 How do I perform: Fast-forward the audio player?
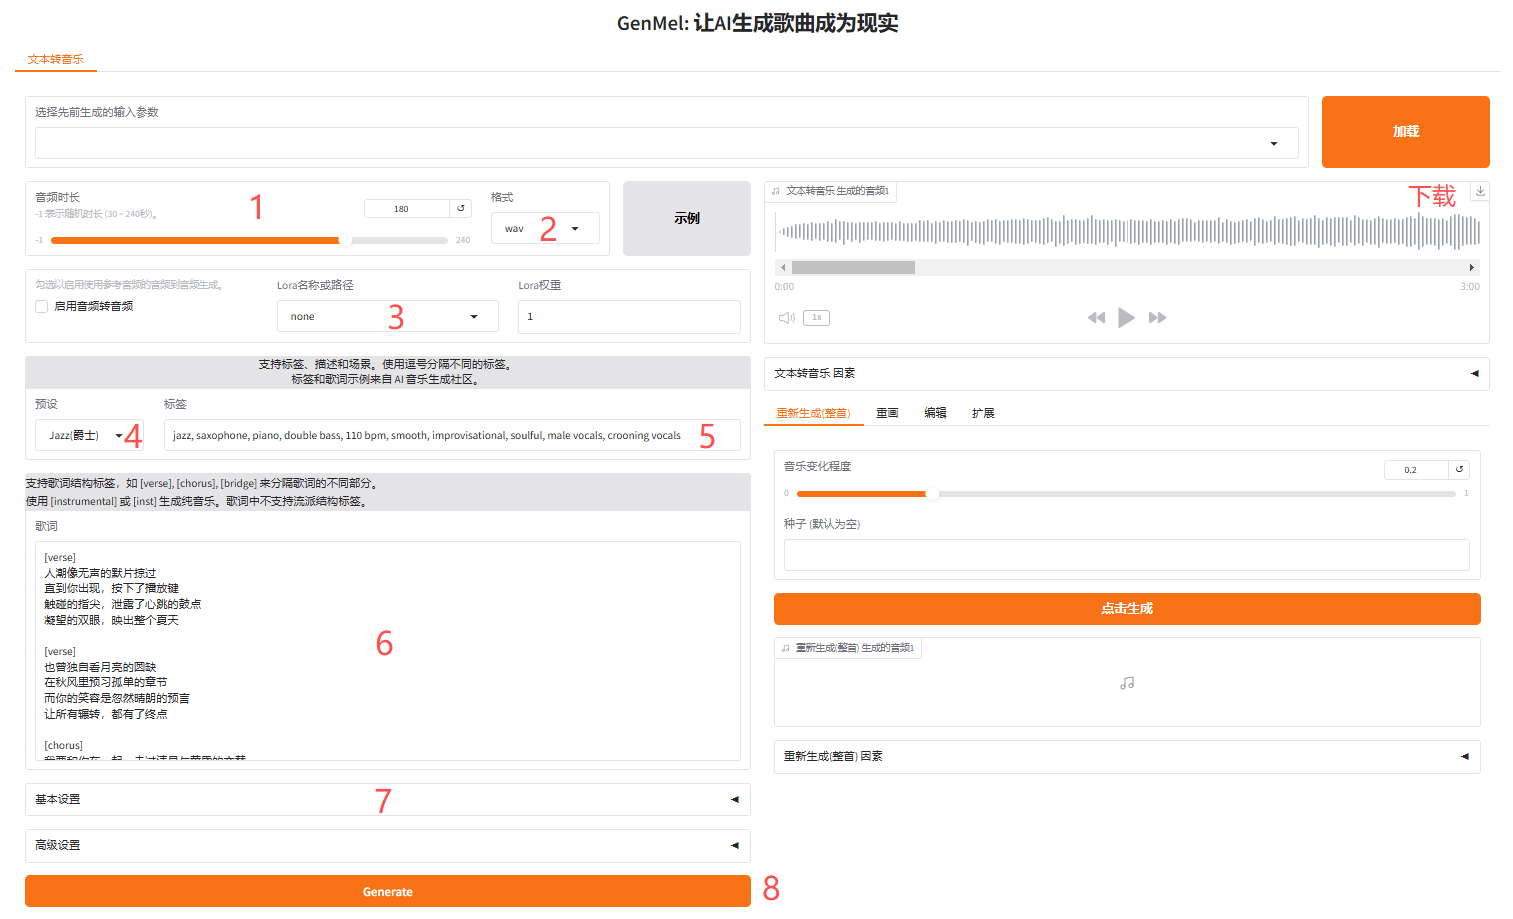(x=1158, y=318)
